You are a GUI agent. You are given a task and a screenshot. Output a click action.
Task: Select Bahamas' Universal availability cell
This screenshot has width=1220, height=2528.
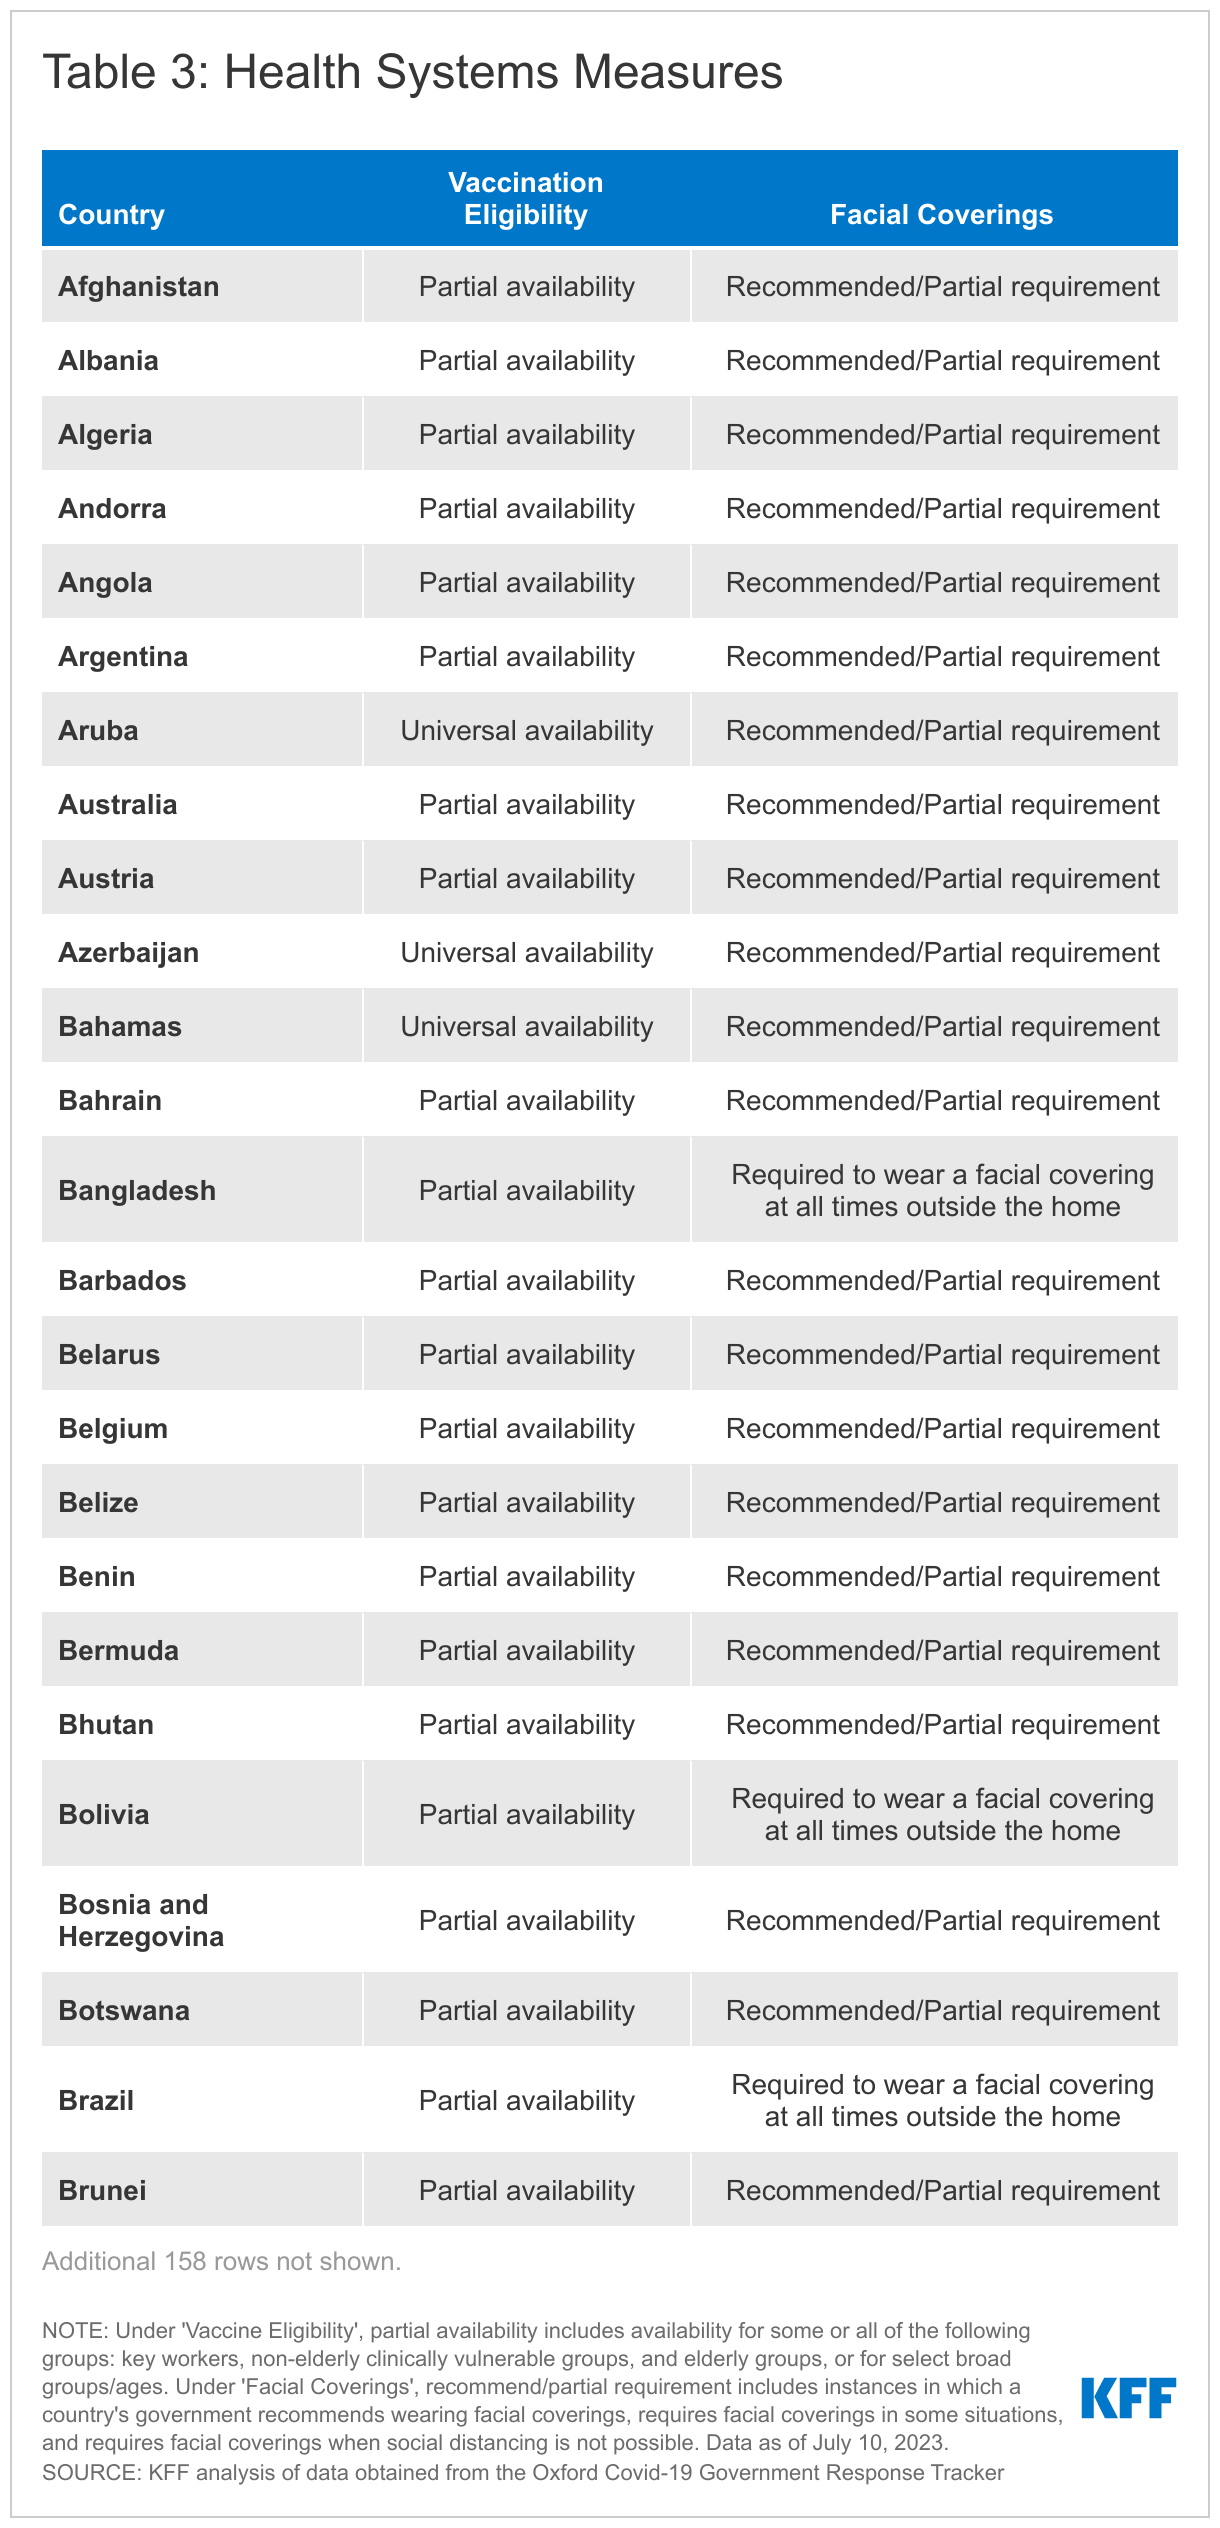pyautogui.click(x=526, y=1027)
